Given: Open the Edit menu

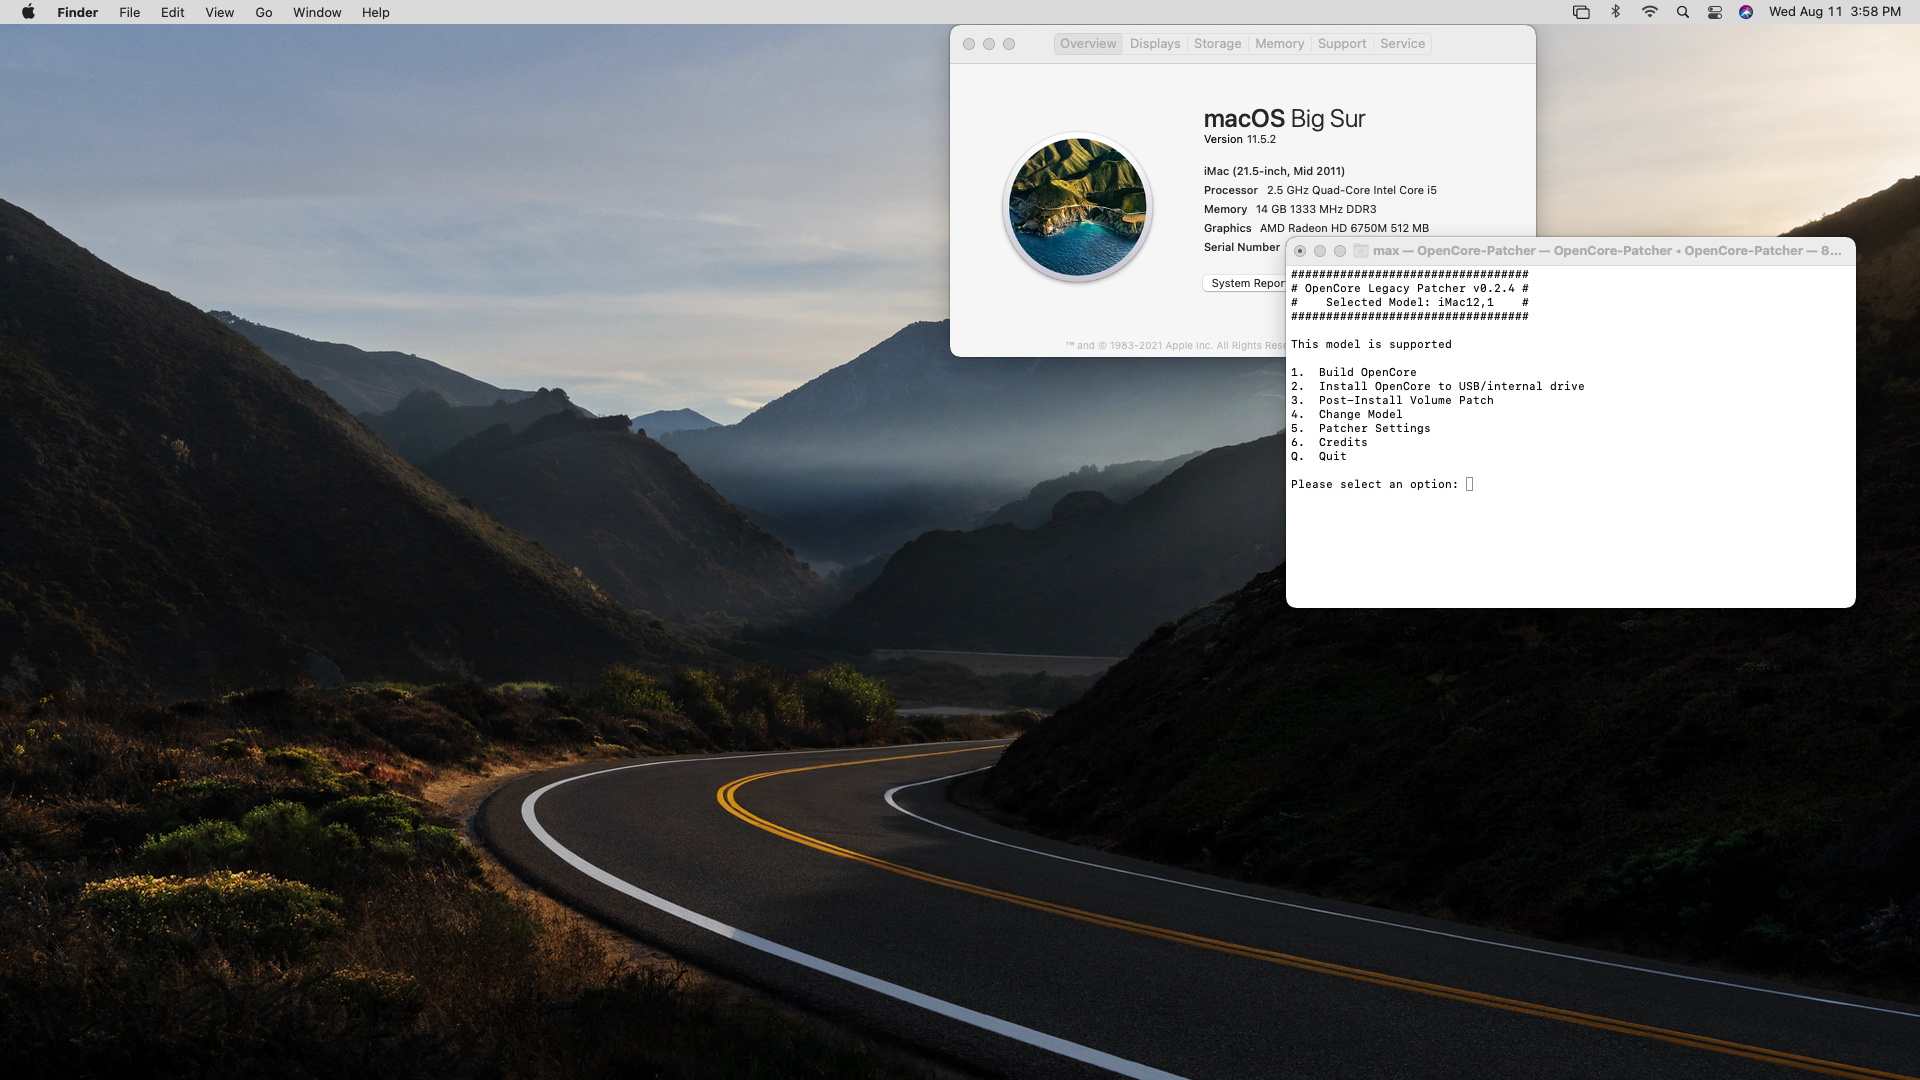Looking at the screenshot, I should point(172,12).
